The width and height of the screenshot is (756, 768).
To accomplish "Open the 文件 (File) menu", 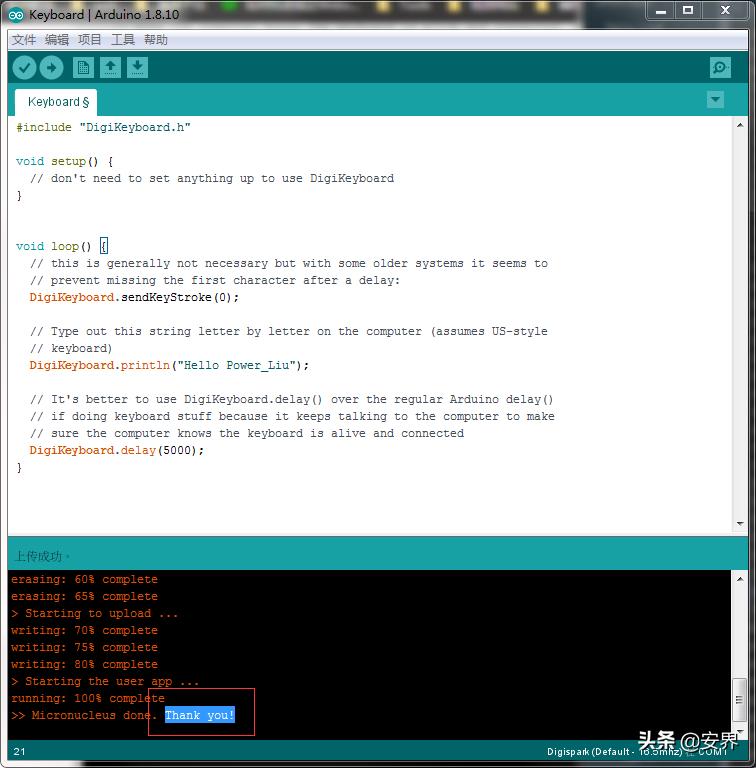I will 24,40.
